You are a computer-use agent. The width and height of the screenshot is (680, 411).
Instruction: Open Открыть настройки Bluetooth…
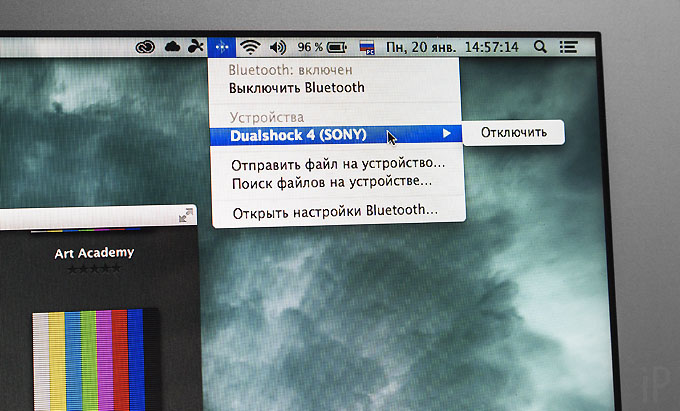[335, 212]
